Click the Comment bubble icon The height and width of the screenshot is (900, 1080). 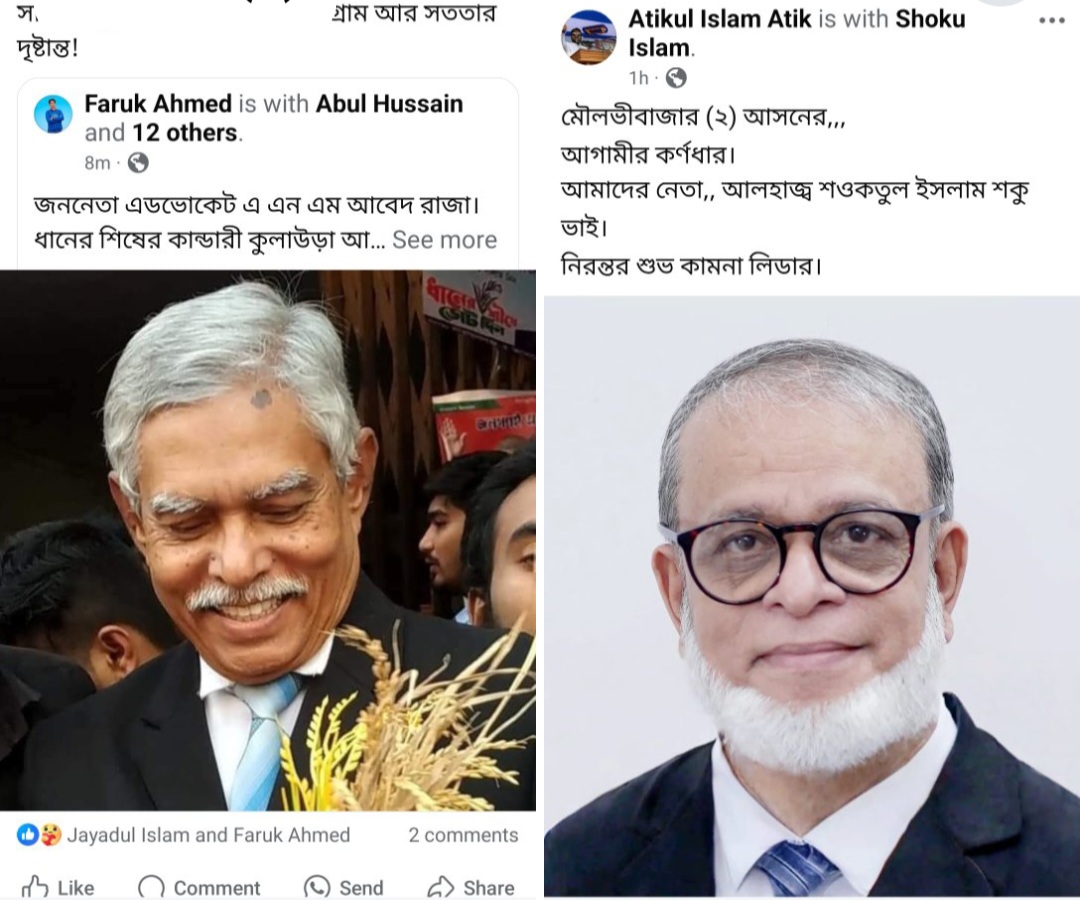point(152,887)
